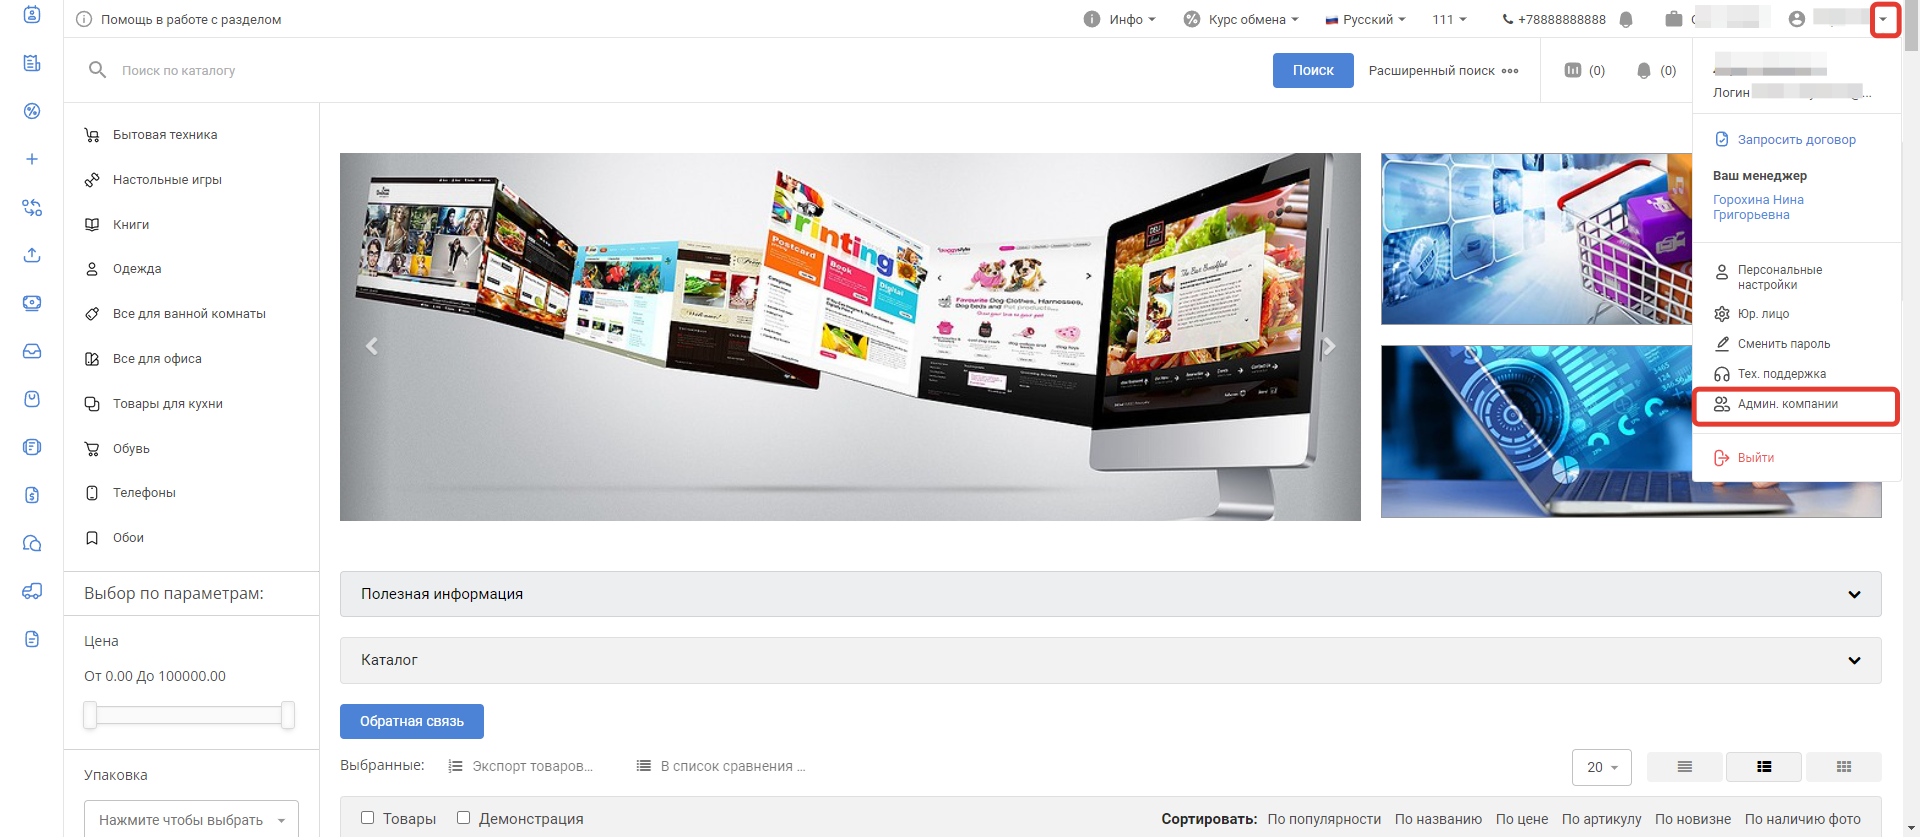Expand the Каталог section
The height and width of the screenshot is (837, 1920).
pos(1110,660)
